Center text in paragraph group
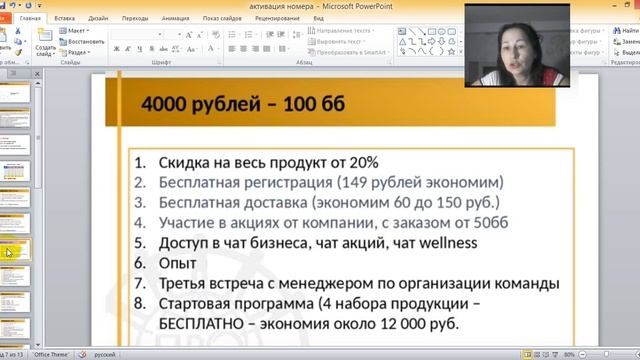The width and height of the screenshot is (640, 360). pos(244,49)
